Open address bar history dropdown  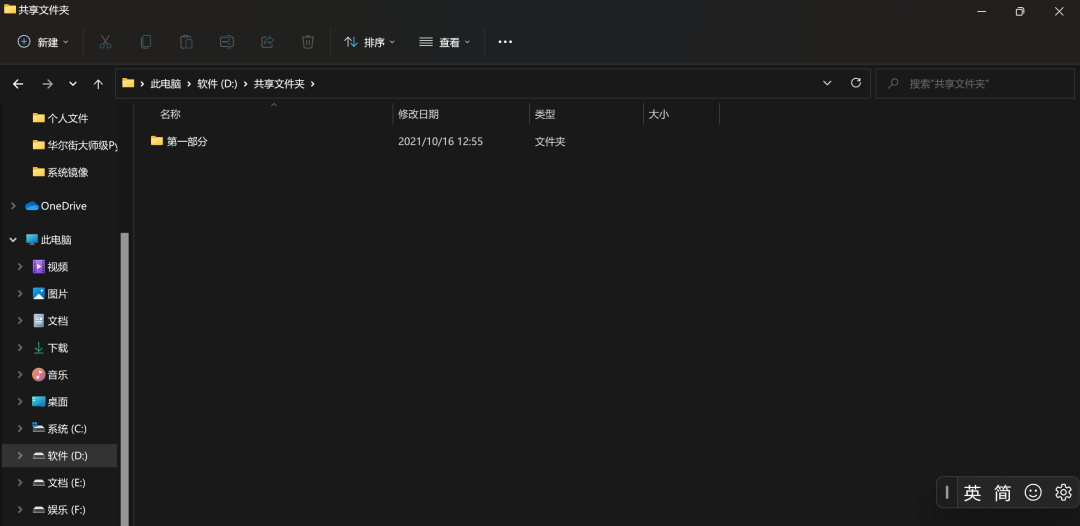tap(827, 83)
